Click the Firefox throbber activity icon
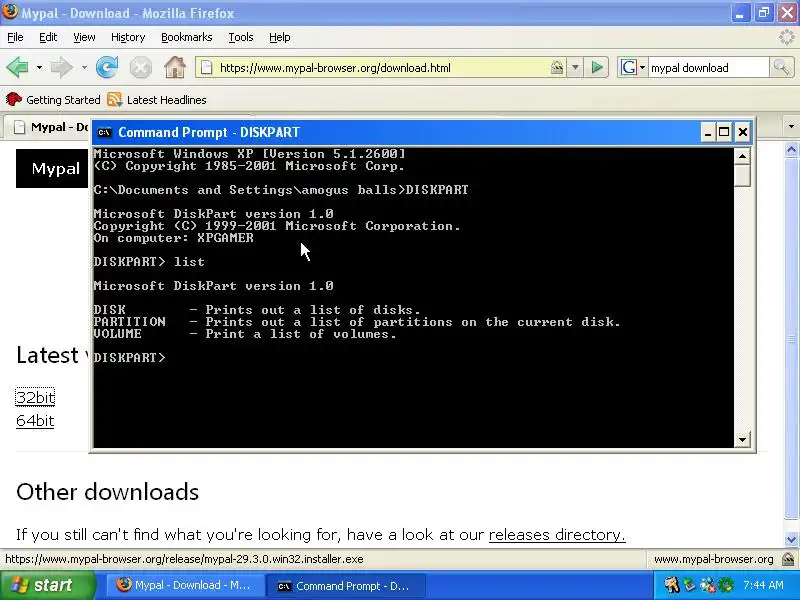Image resolution: width=800 pixels, height=600 pixels. tap(787, 37)
